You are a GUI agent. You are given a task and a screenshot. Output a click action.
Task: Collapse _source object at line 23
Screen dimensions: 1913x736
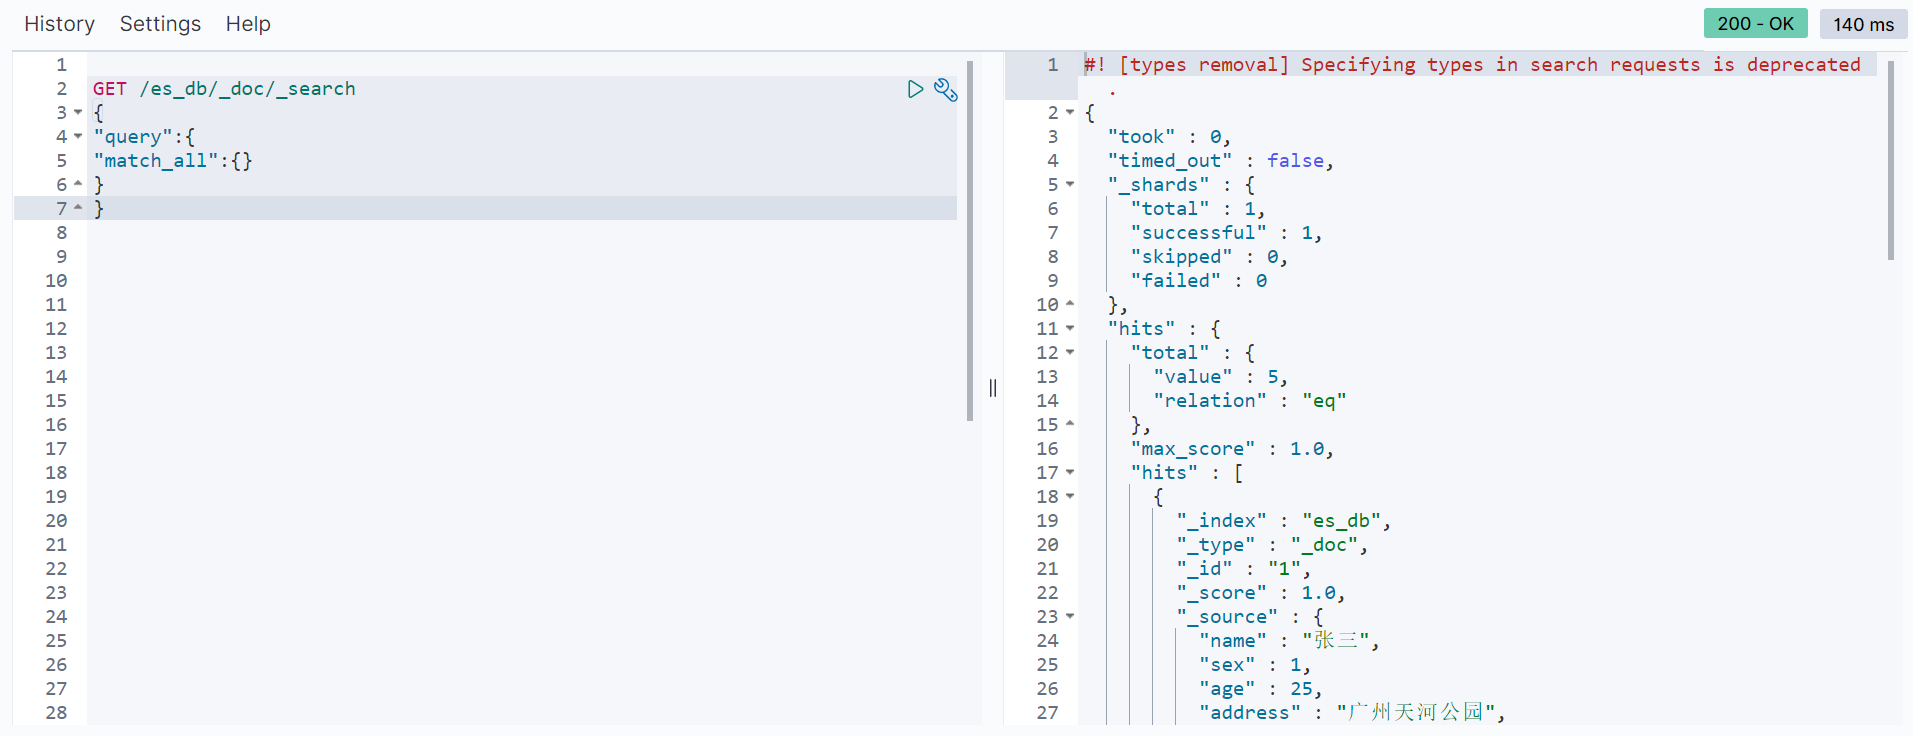(1070, 616)
